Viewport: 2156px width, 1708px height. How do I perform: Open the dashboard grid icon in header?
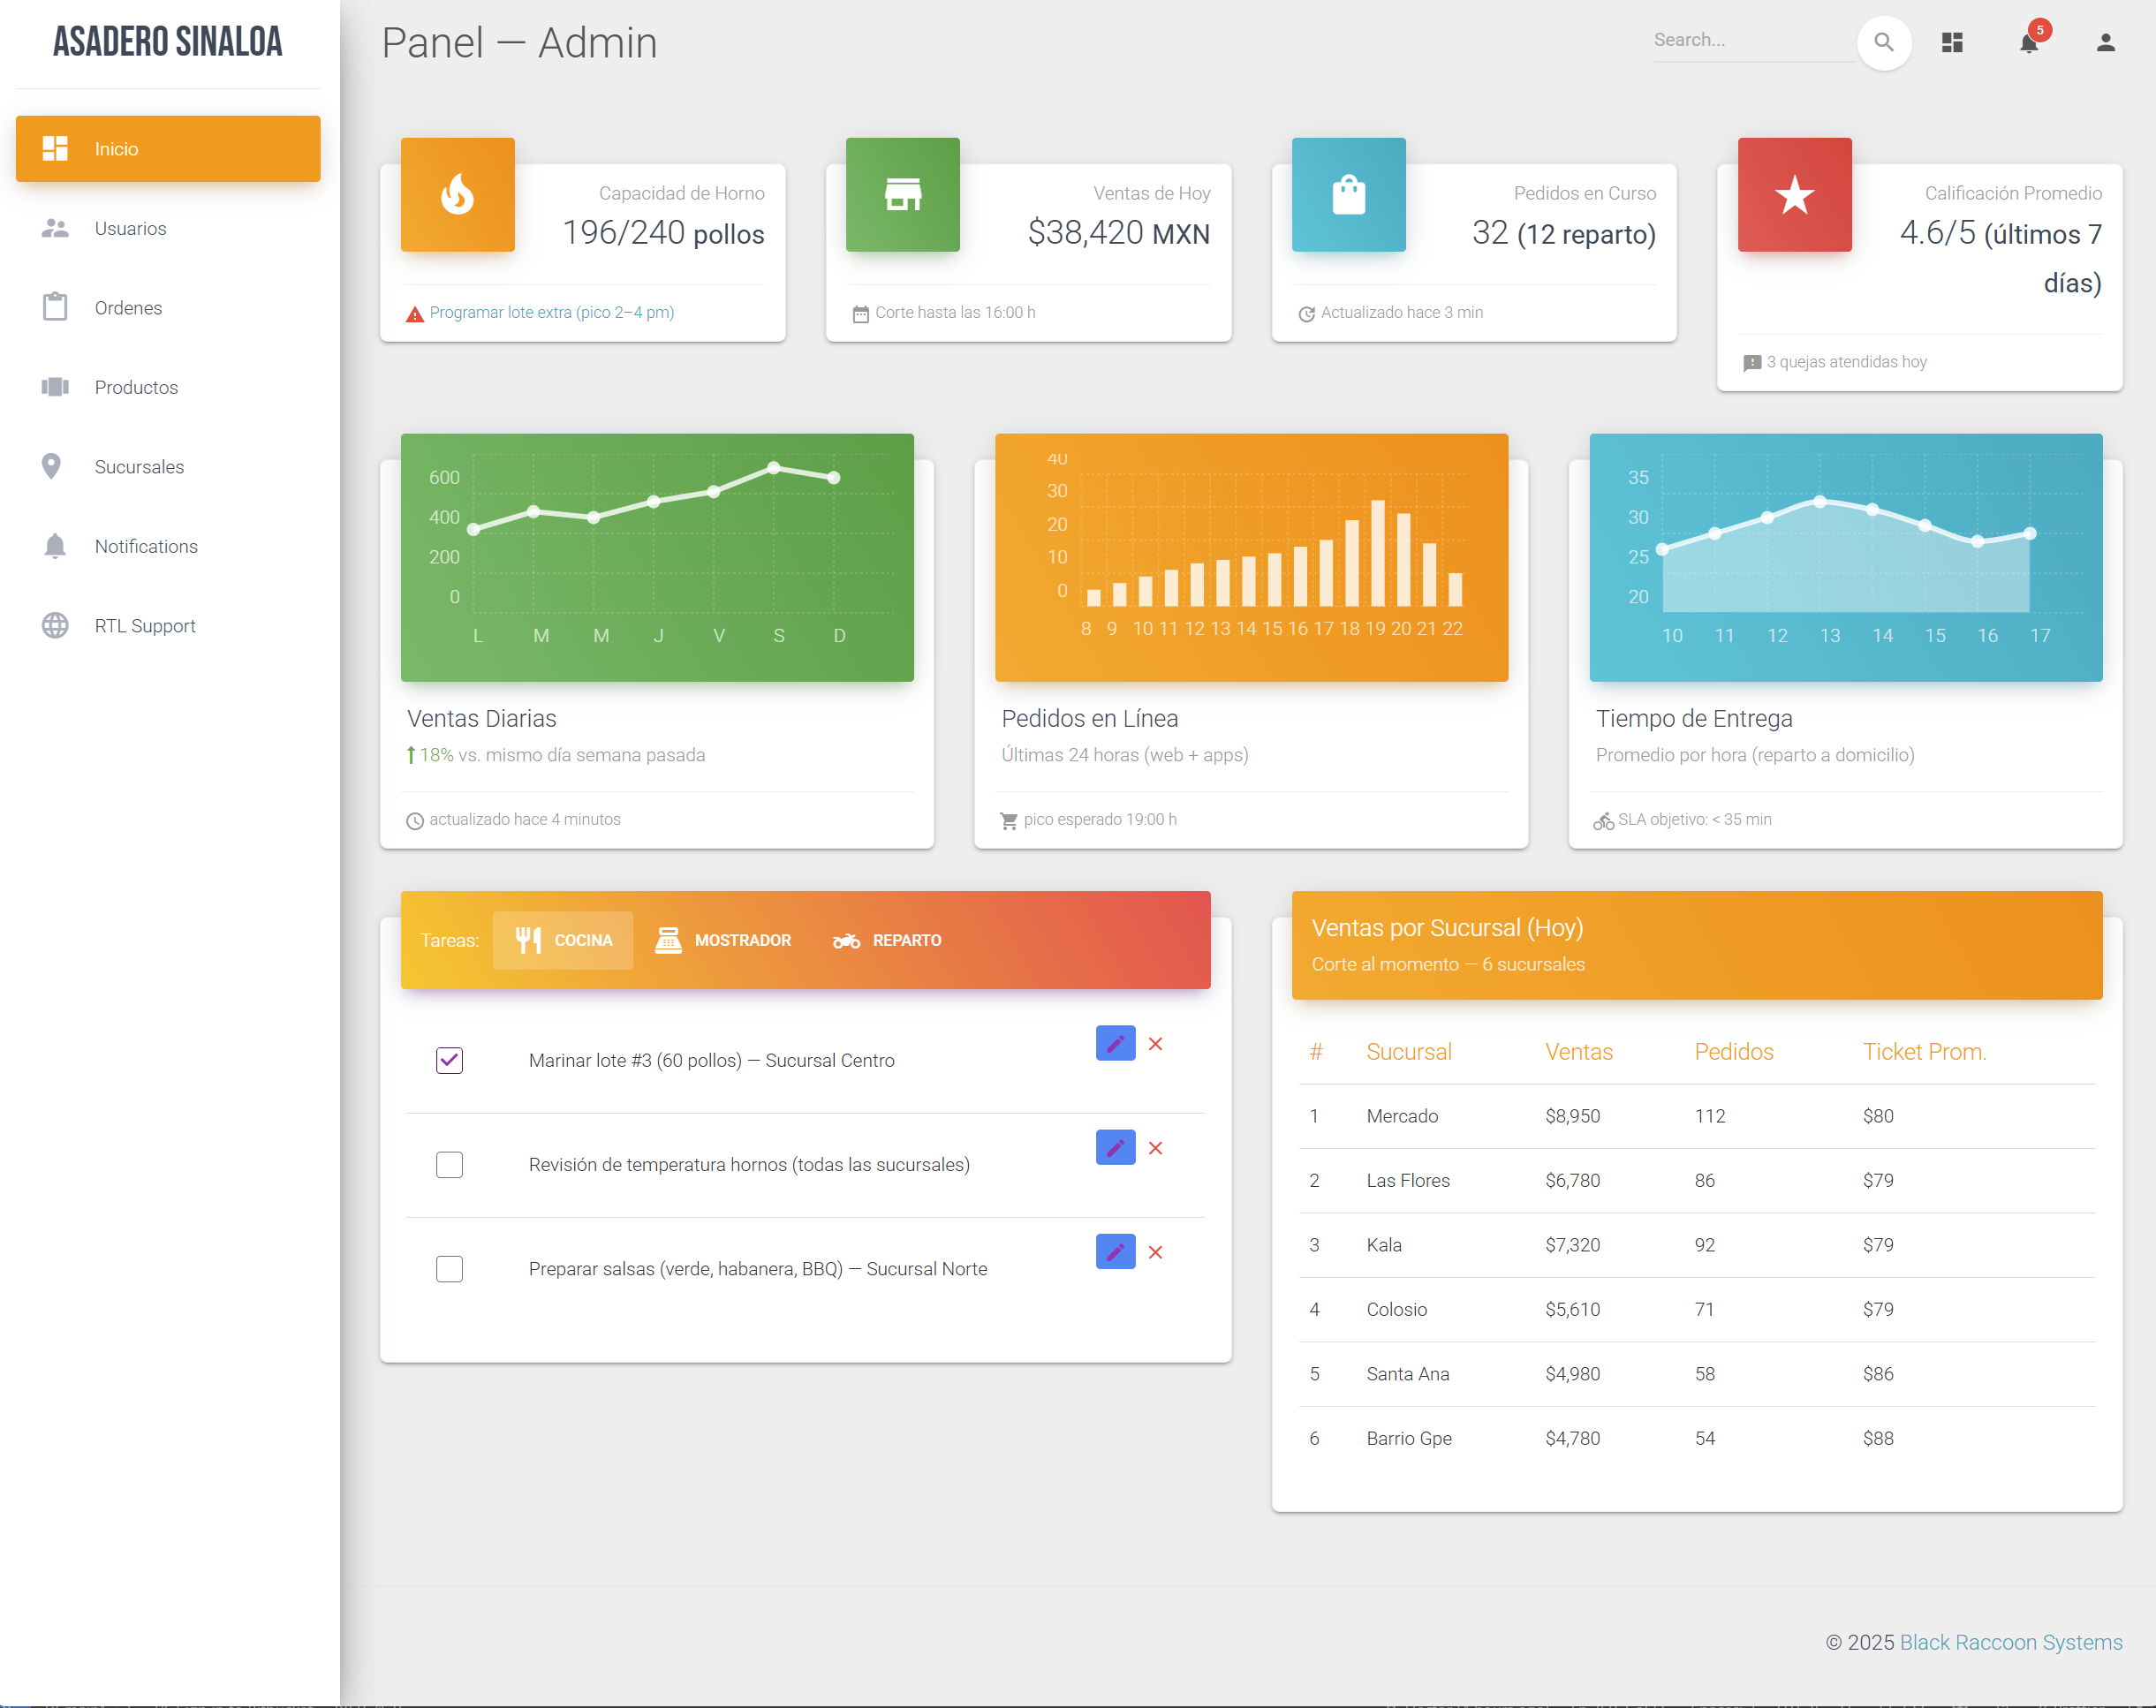[x=1951, y=42]
